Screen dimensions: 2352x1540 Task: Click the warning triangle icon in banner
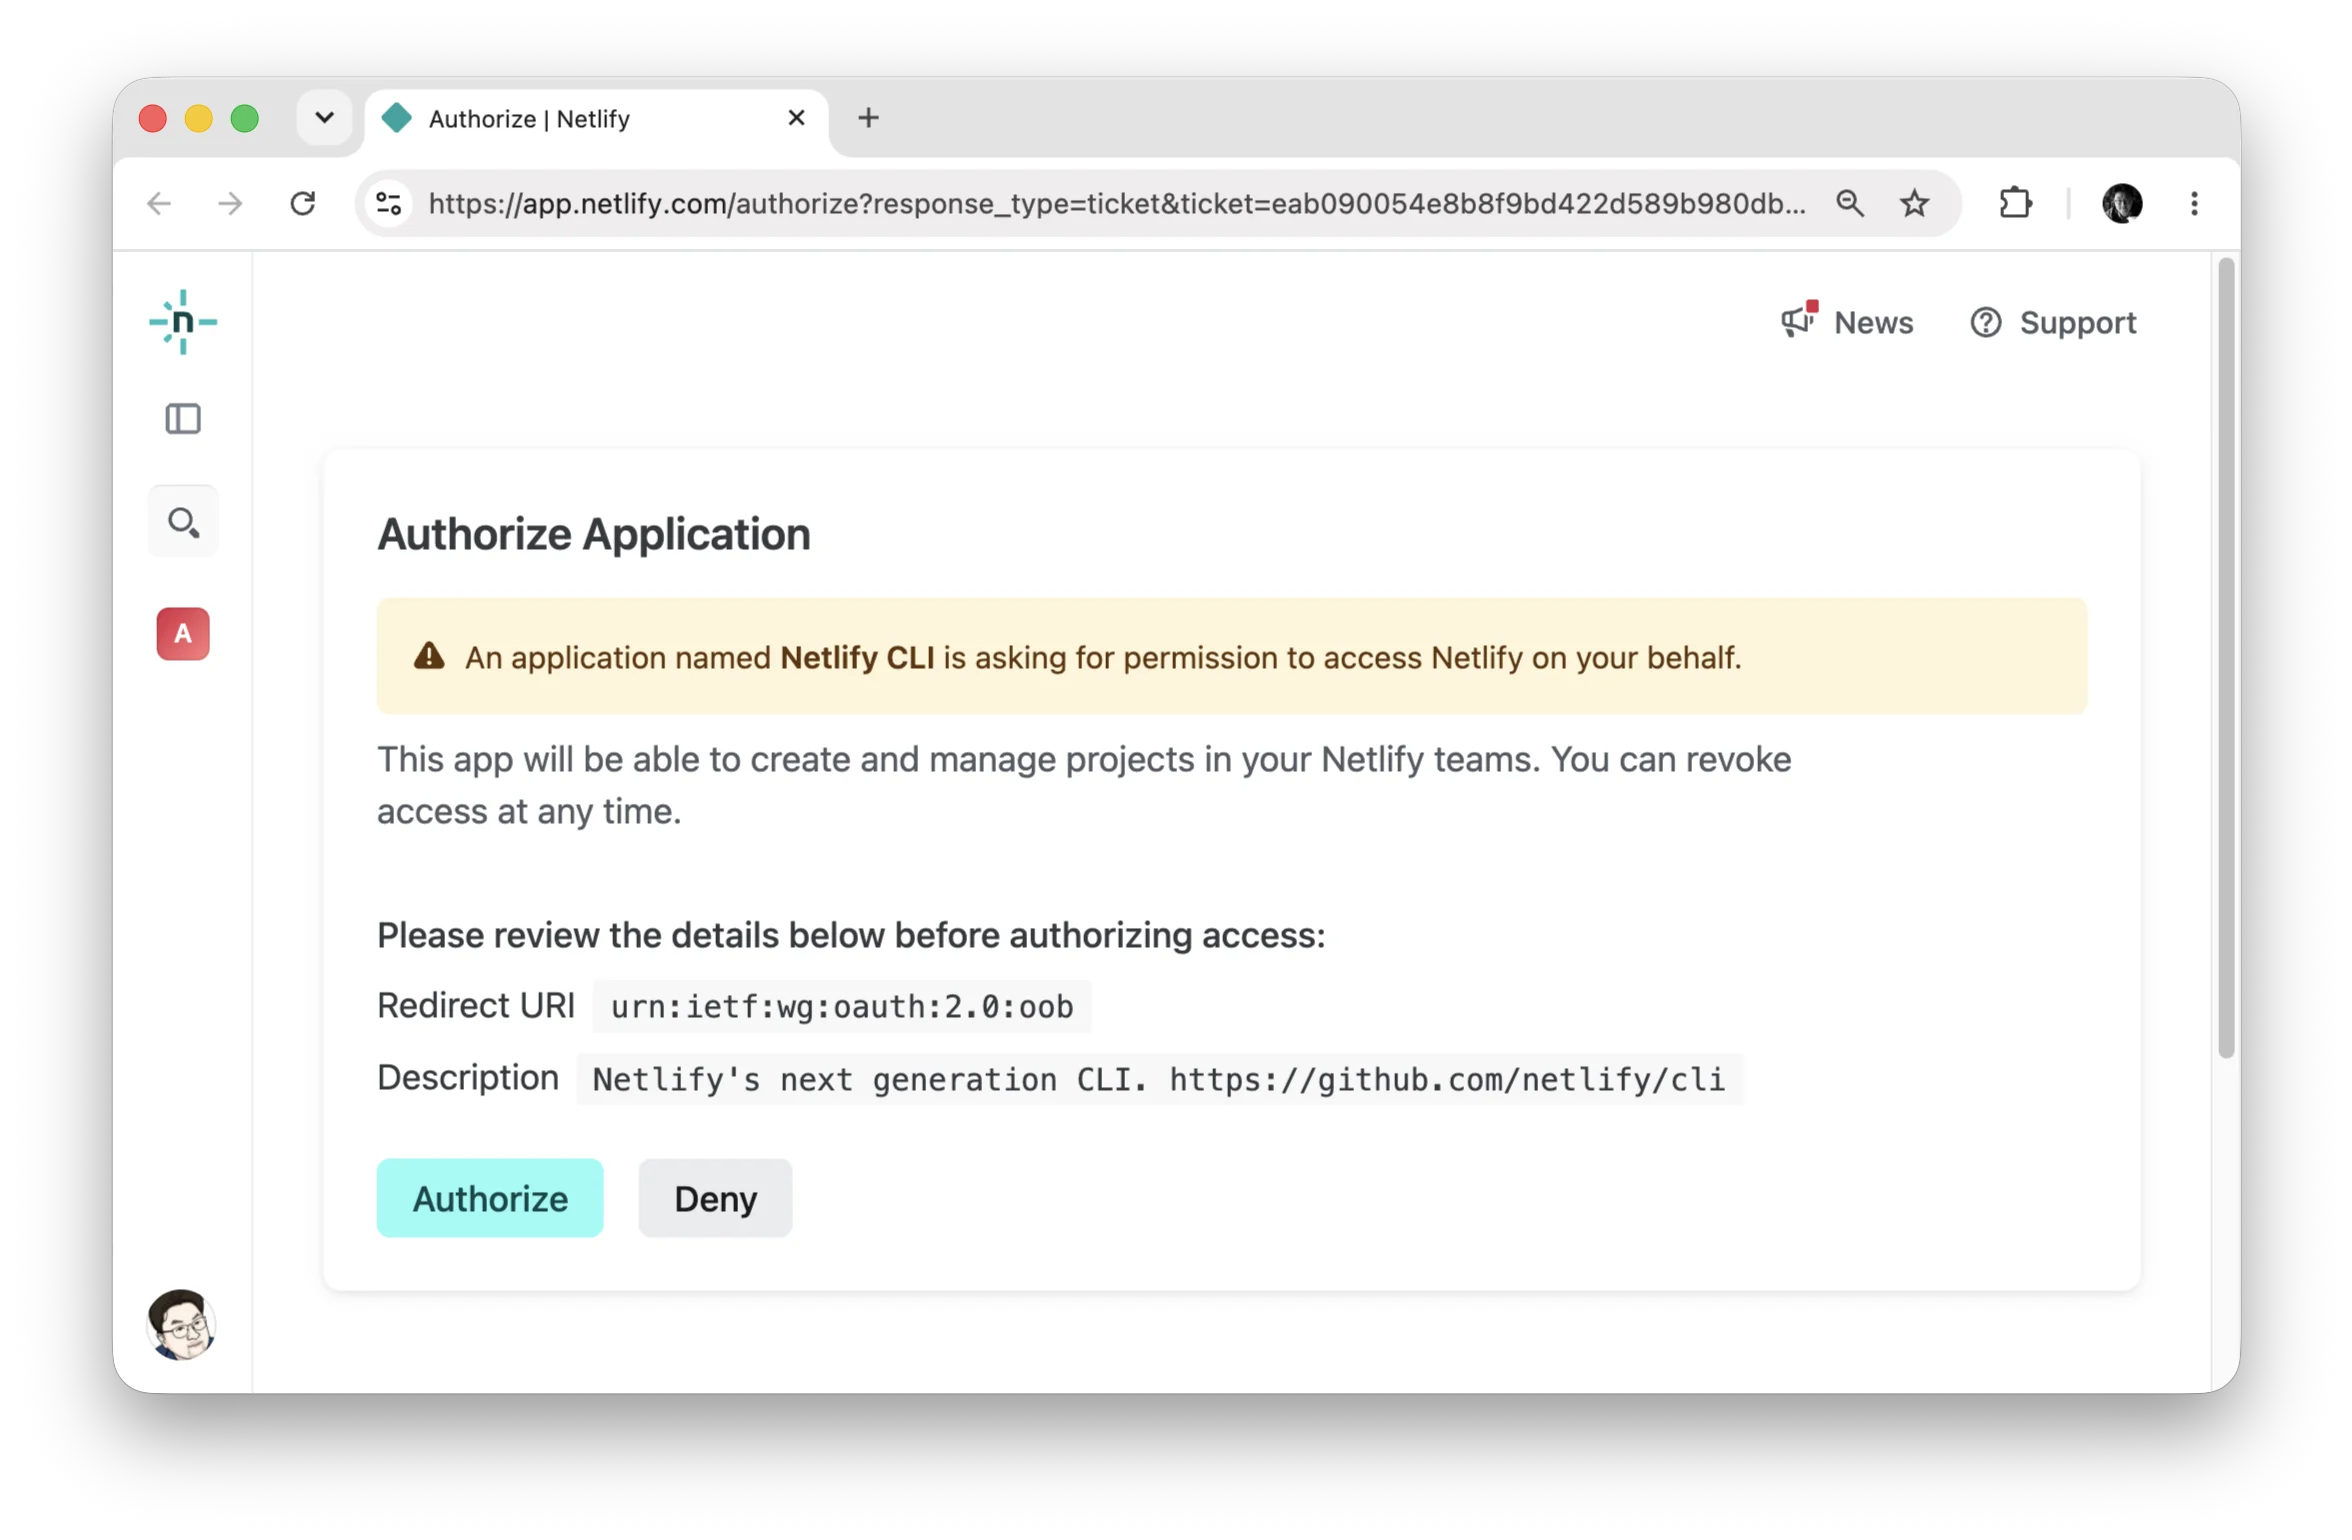tap(429, 656)
